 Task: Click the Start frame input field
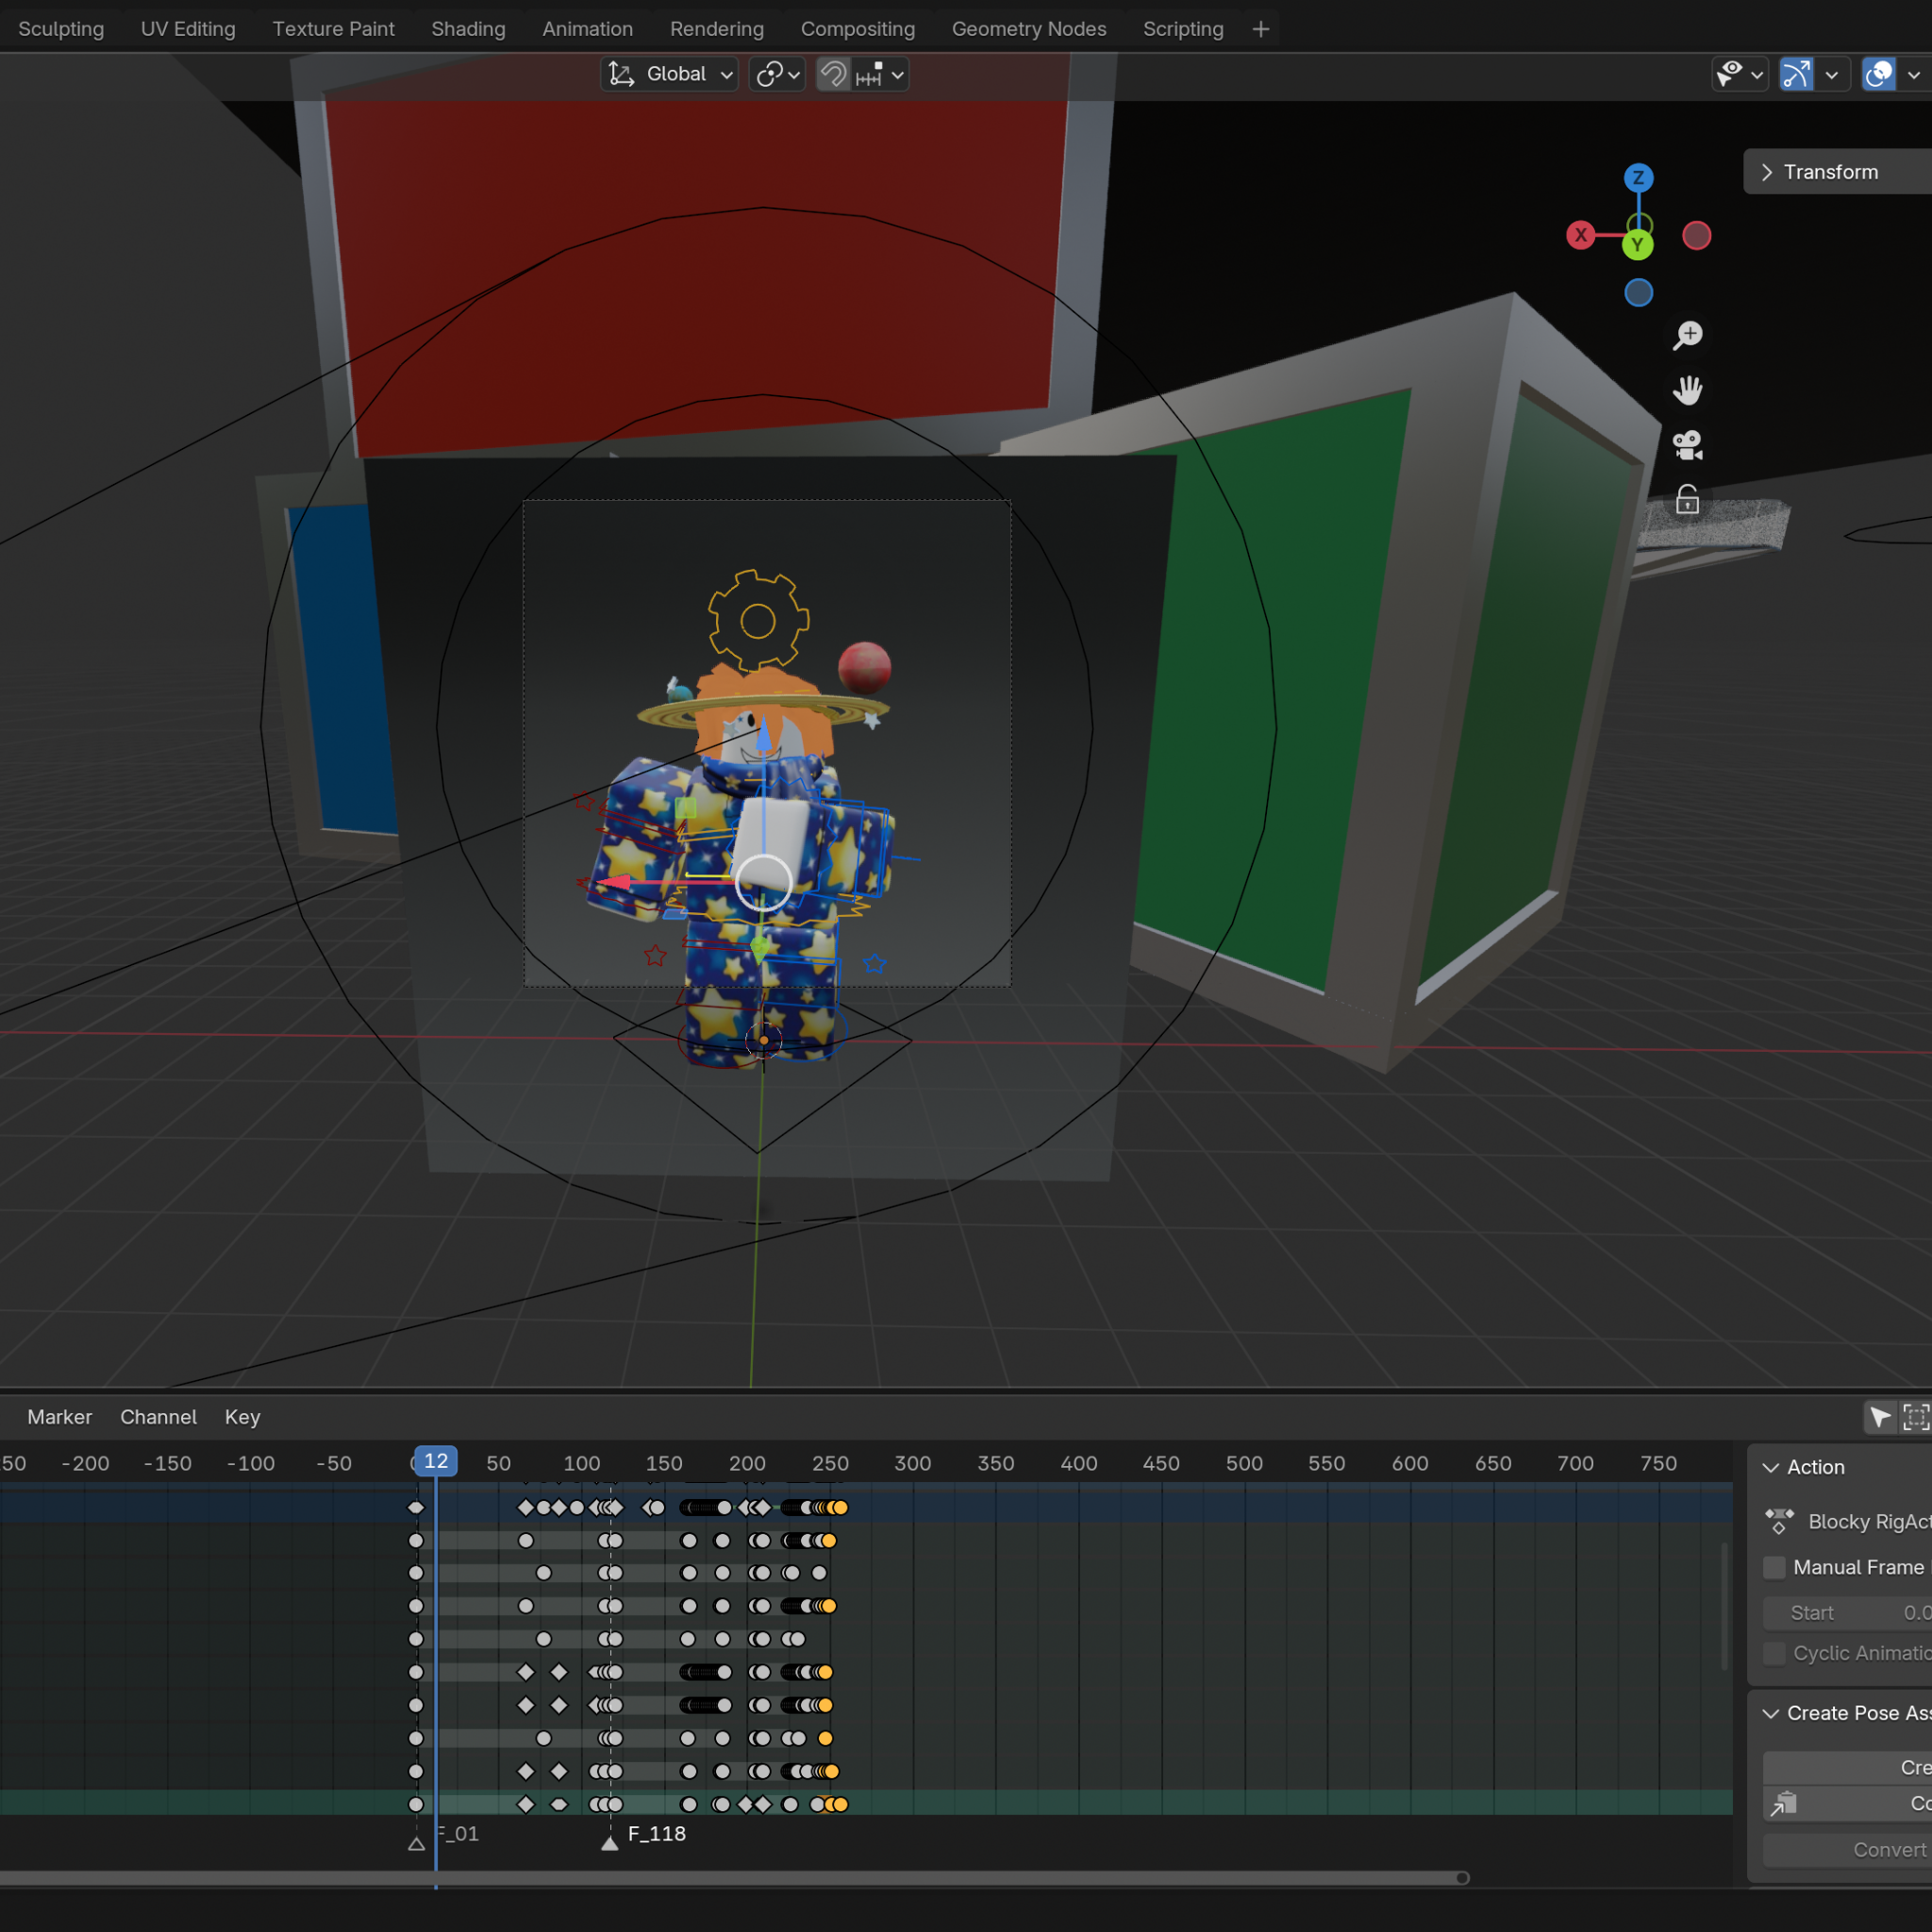pos(1847,1612)
